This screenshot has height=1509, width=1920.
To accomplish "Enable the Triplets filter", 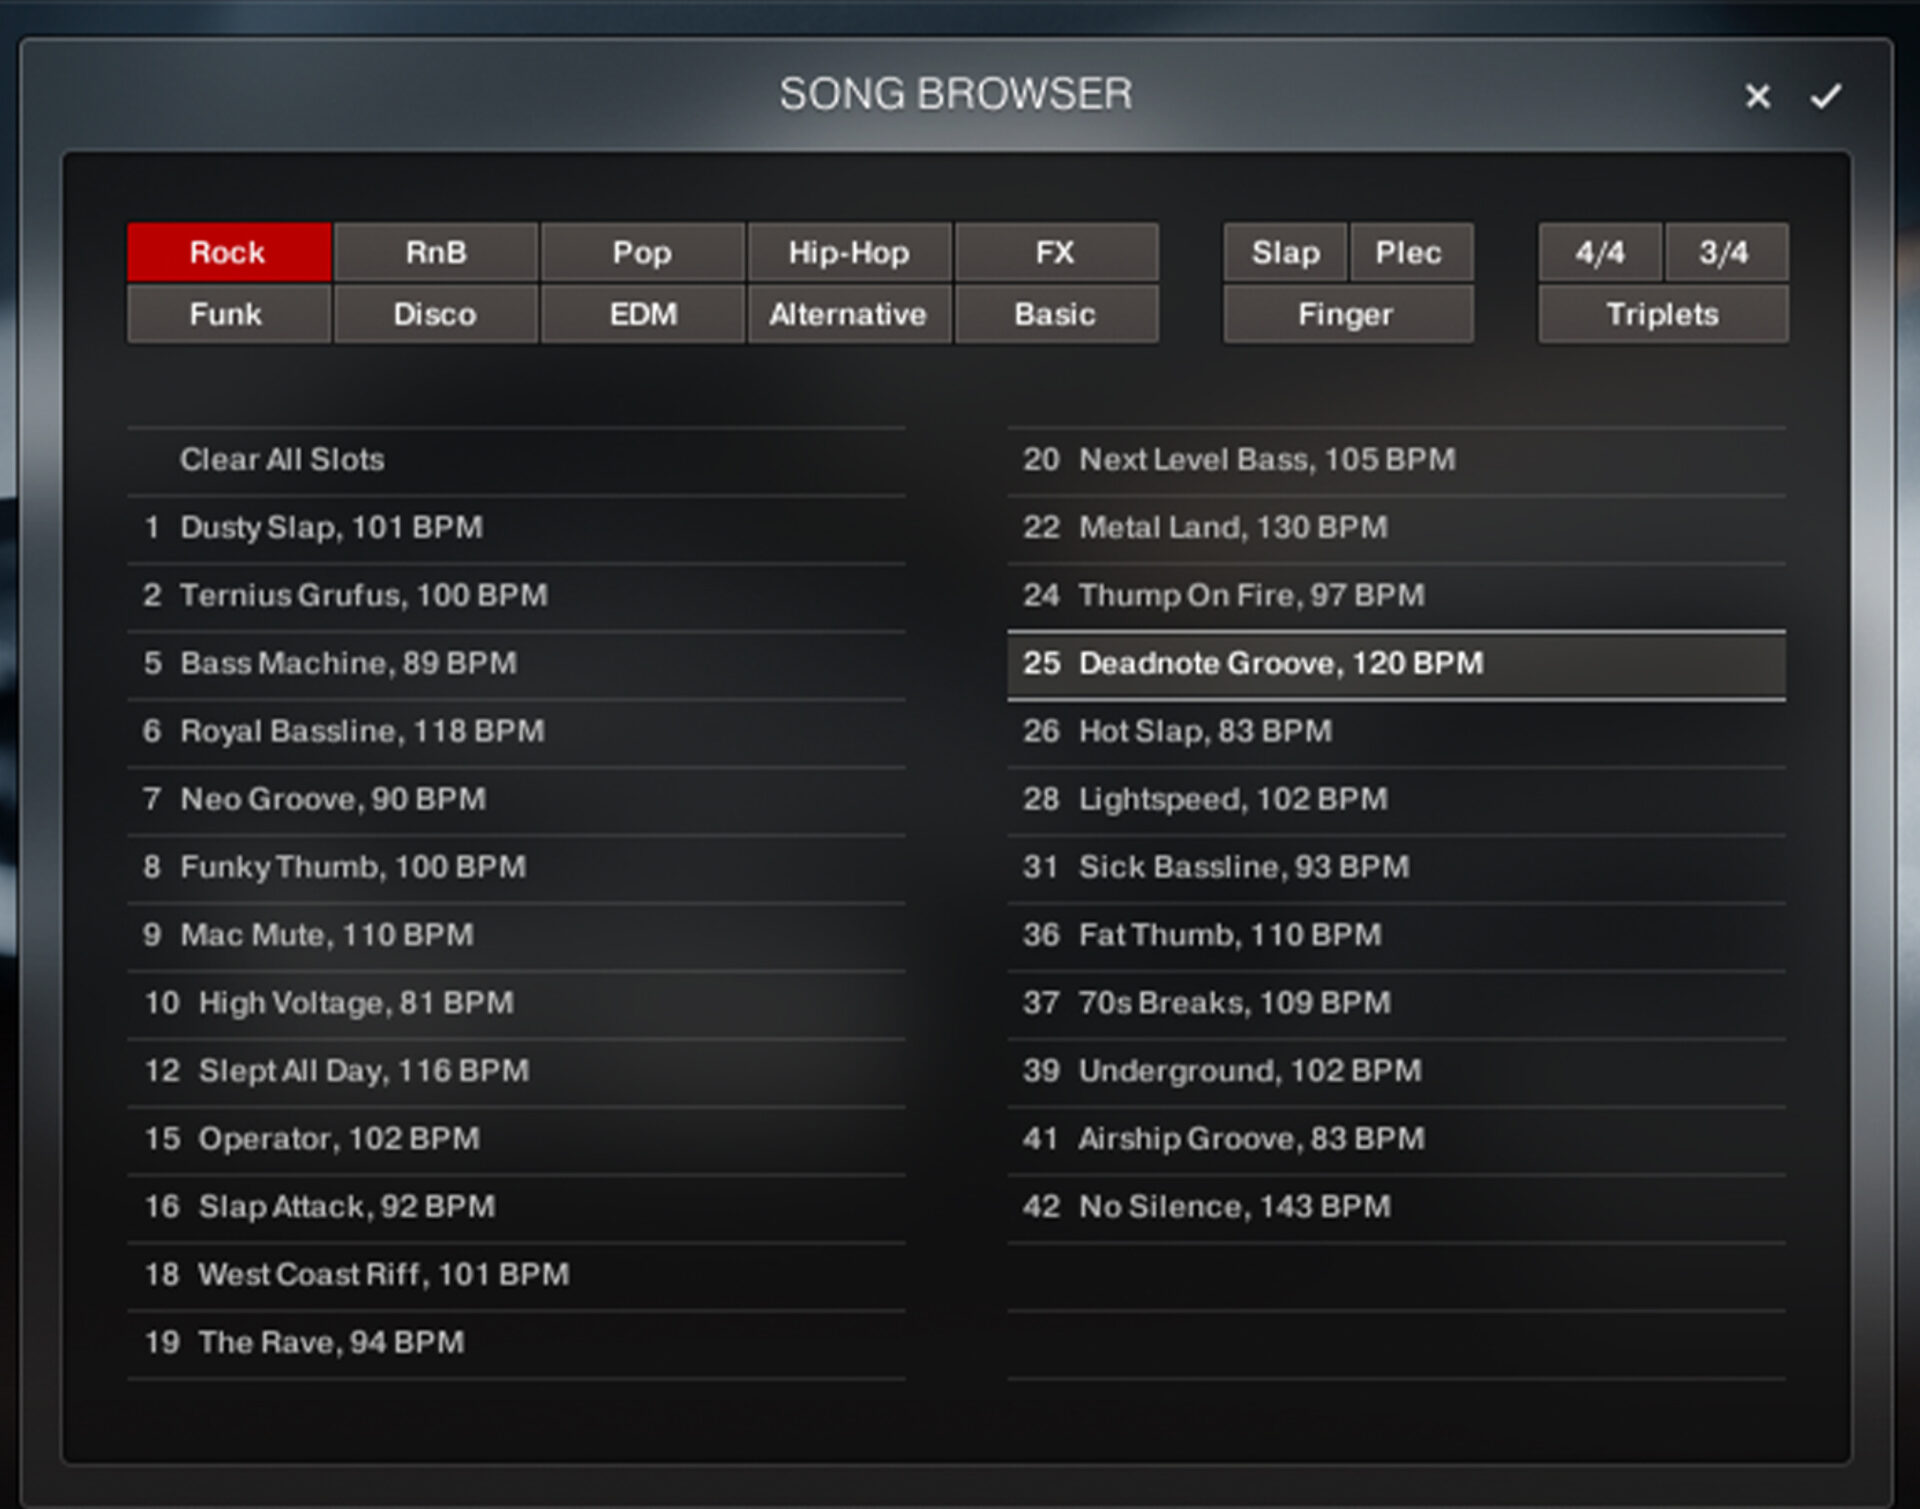I will point(1662,314).
